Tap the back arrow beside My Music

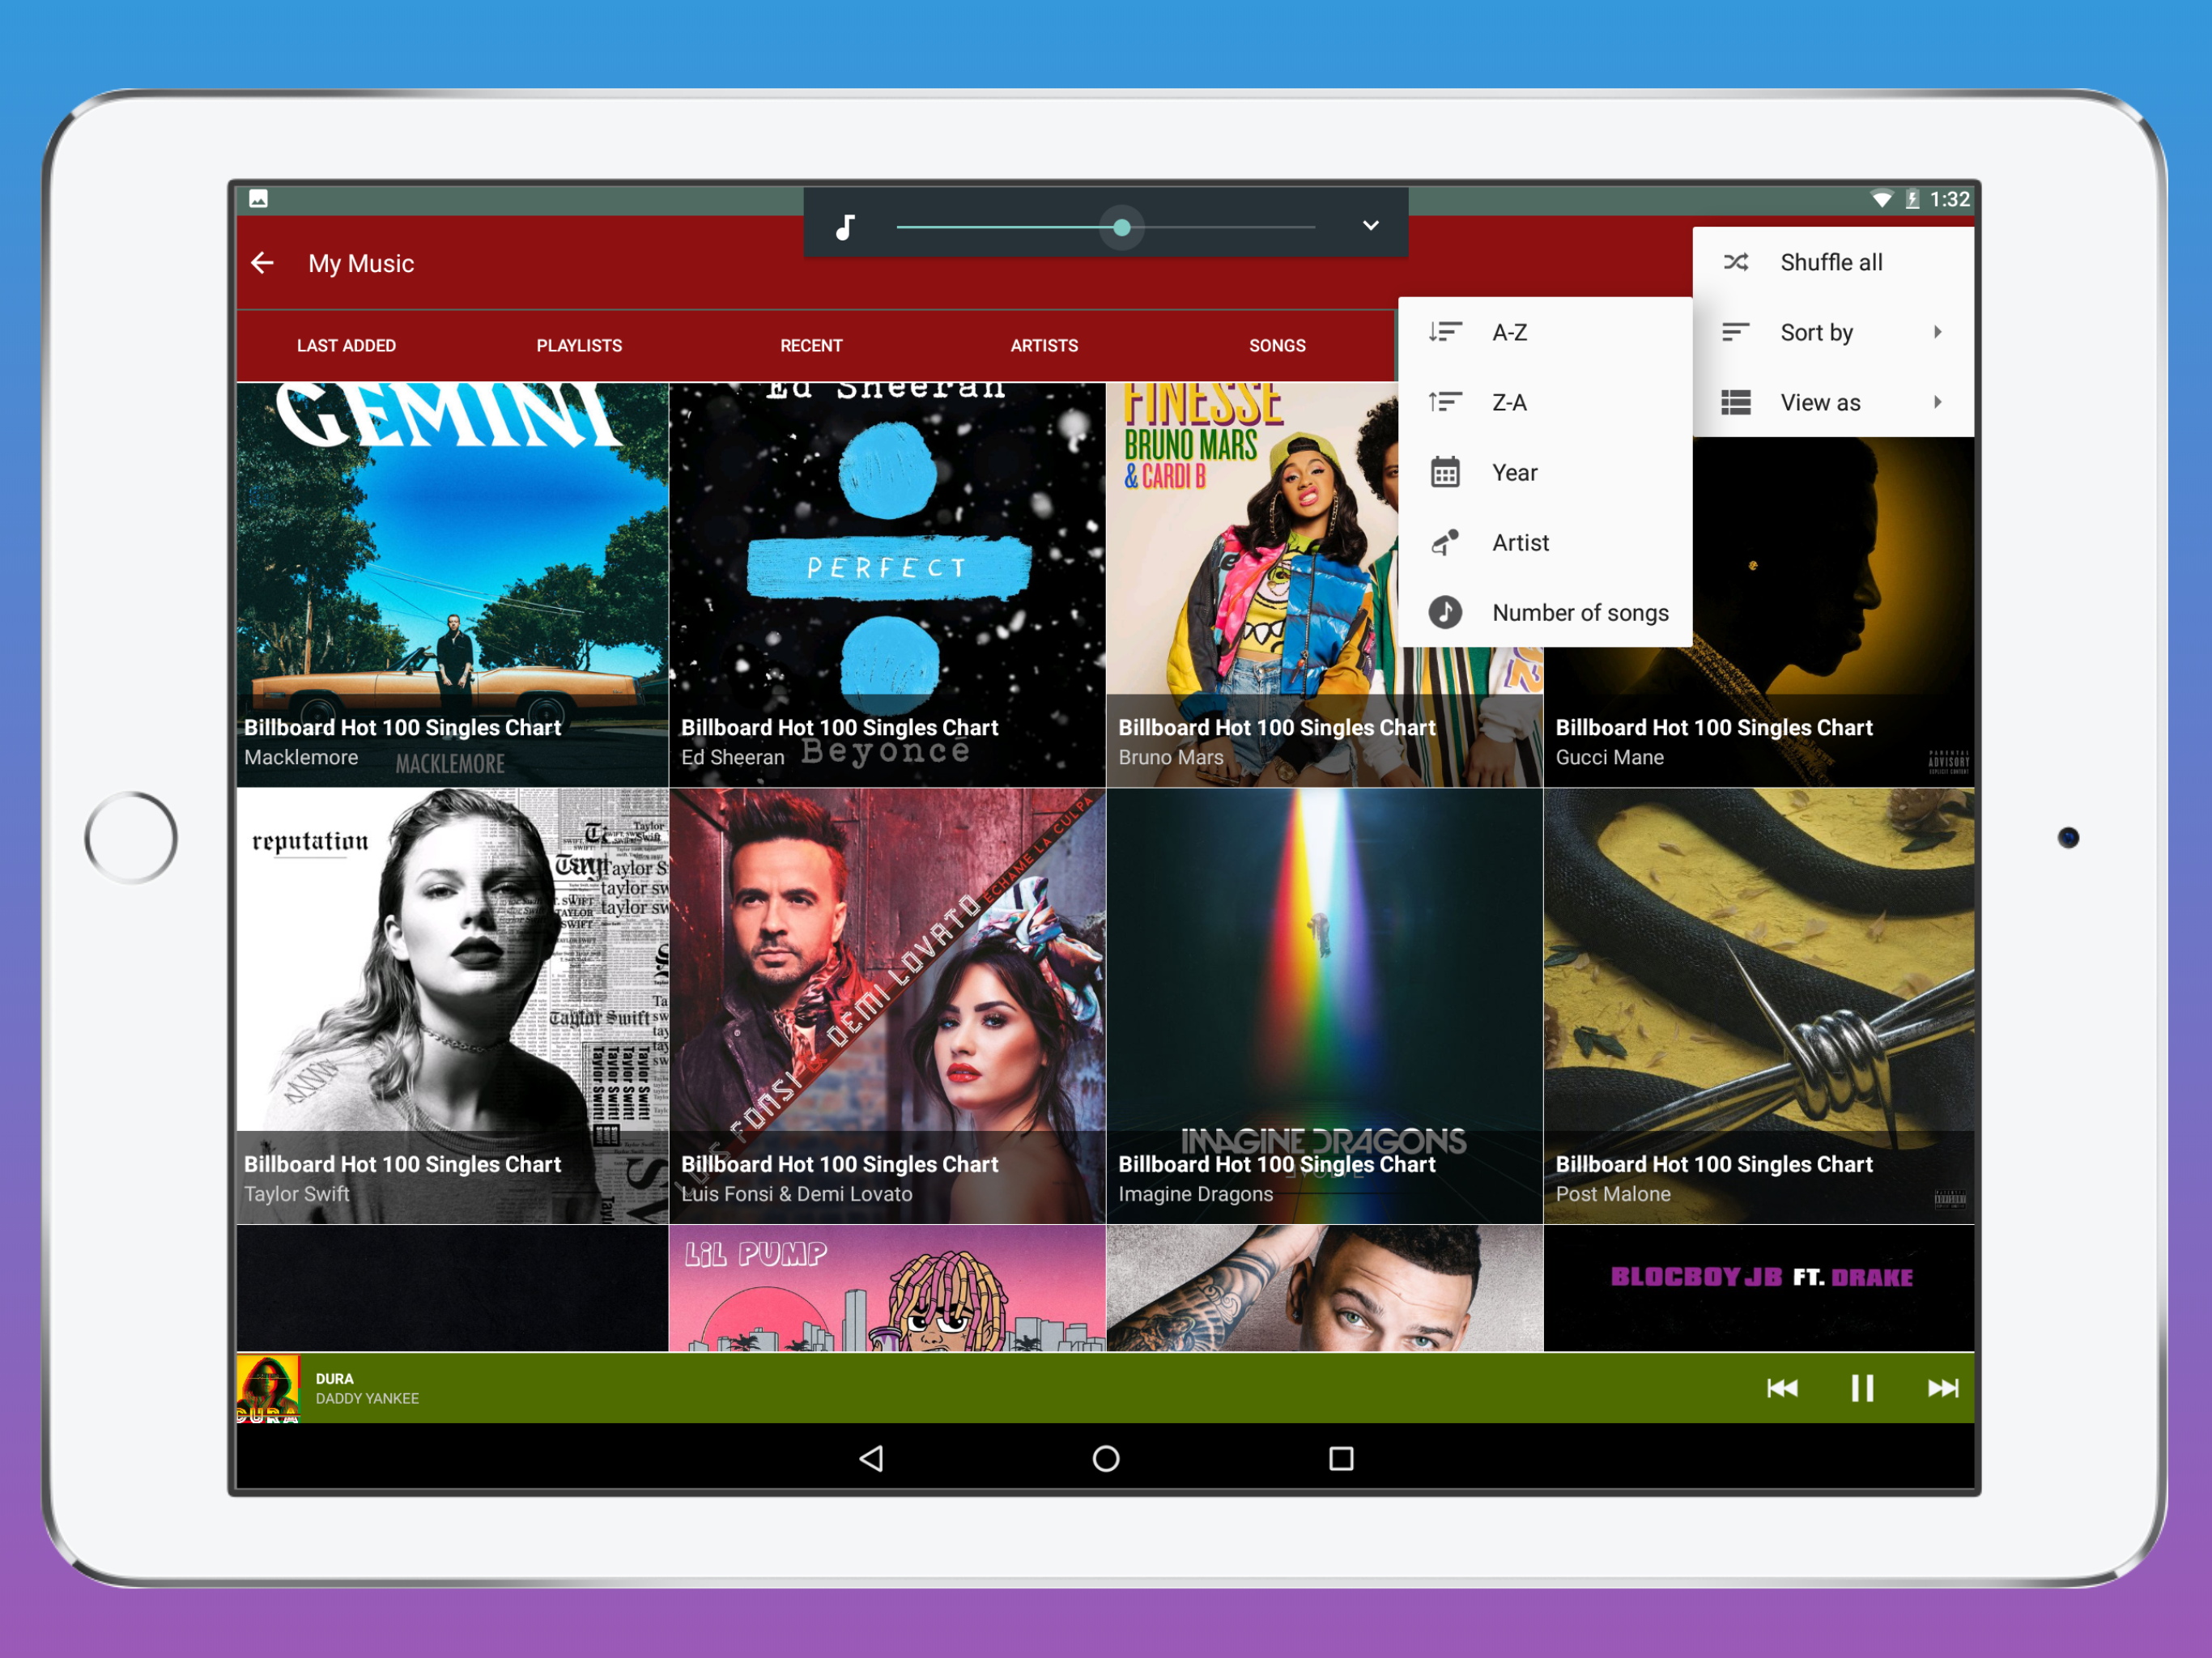click(262, 263)
